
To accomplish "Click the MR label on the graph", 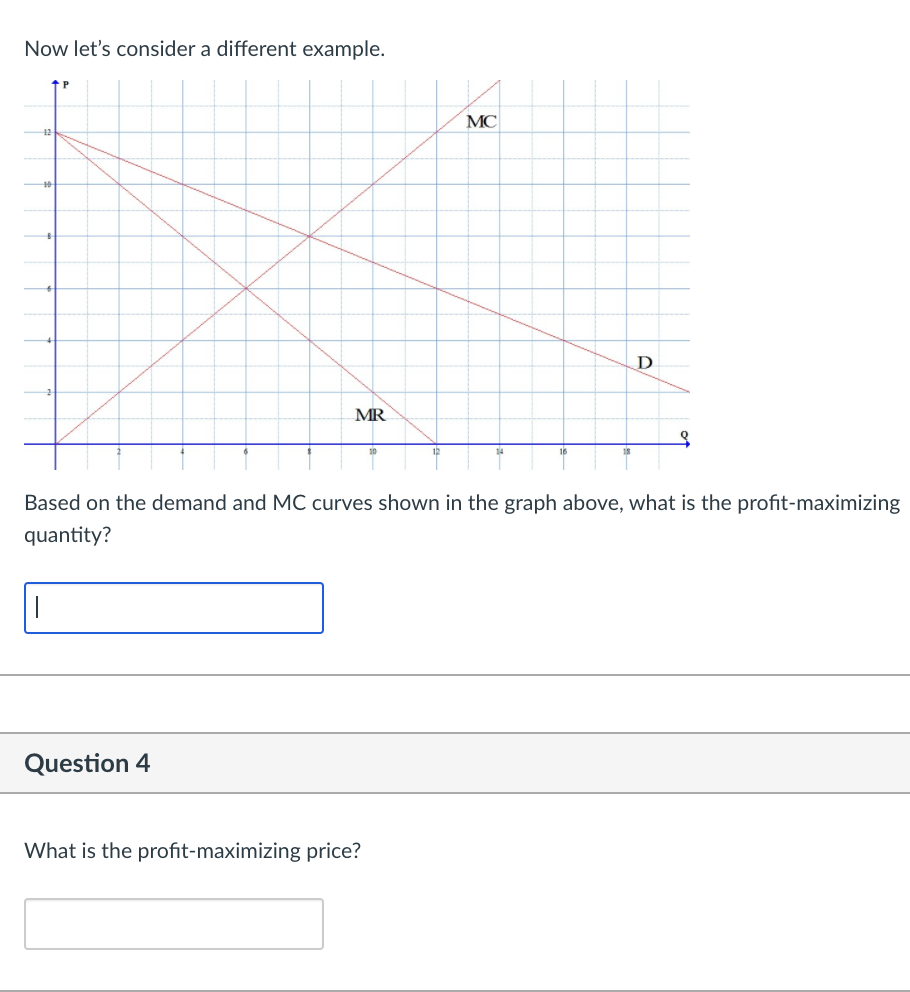I will pyautogui.click(x=369, y=413).
